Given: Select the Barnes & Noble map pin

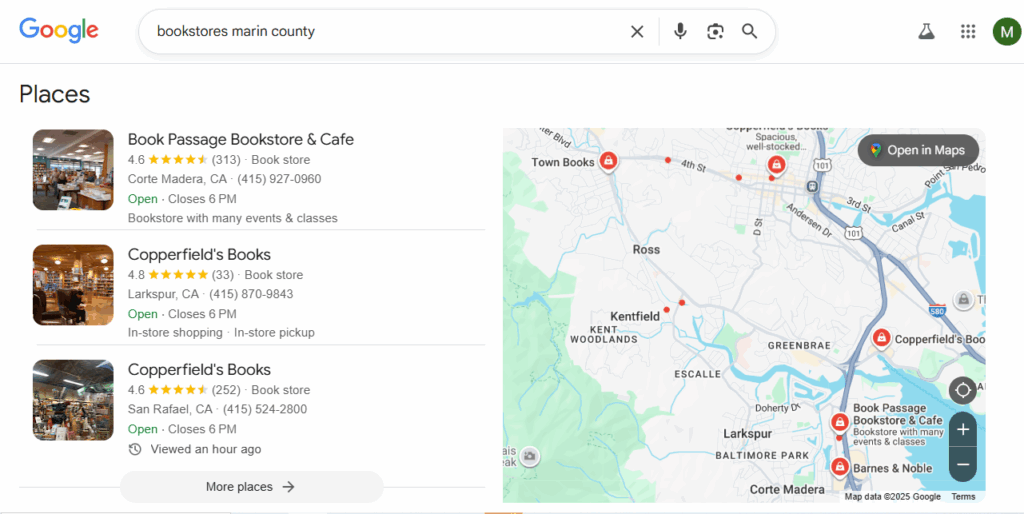Looking at the screenshot, I should [x=840, y=467].
